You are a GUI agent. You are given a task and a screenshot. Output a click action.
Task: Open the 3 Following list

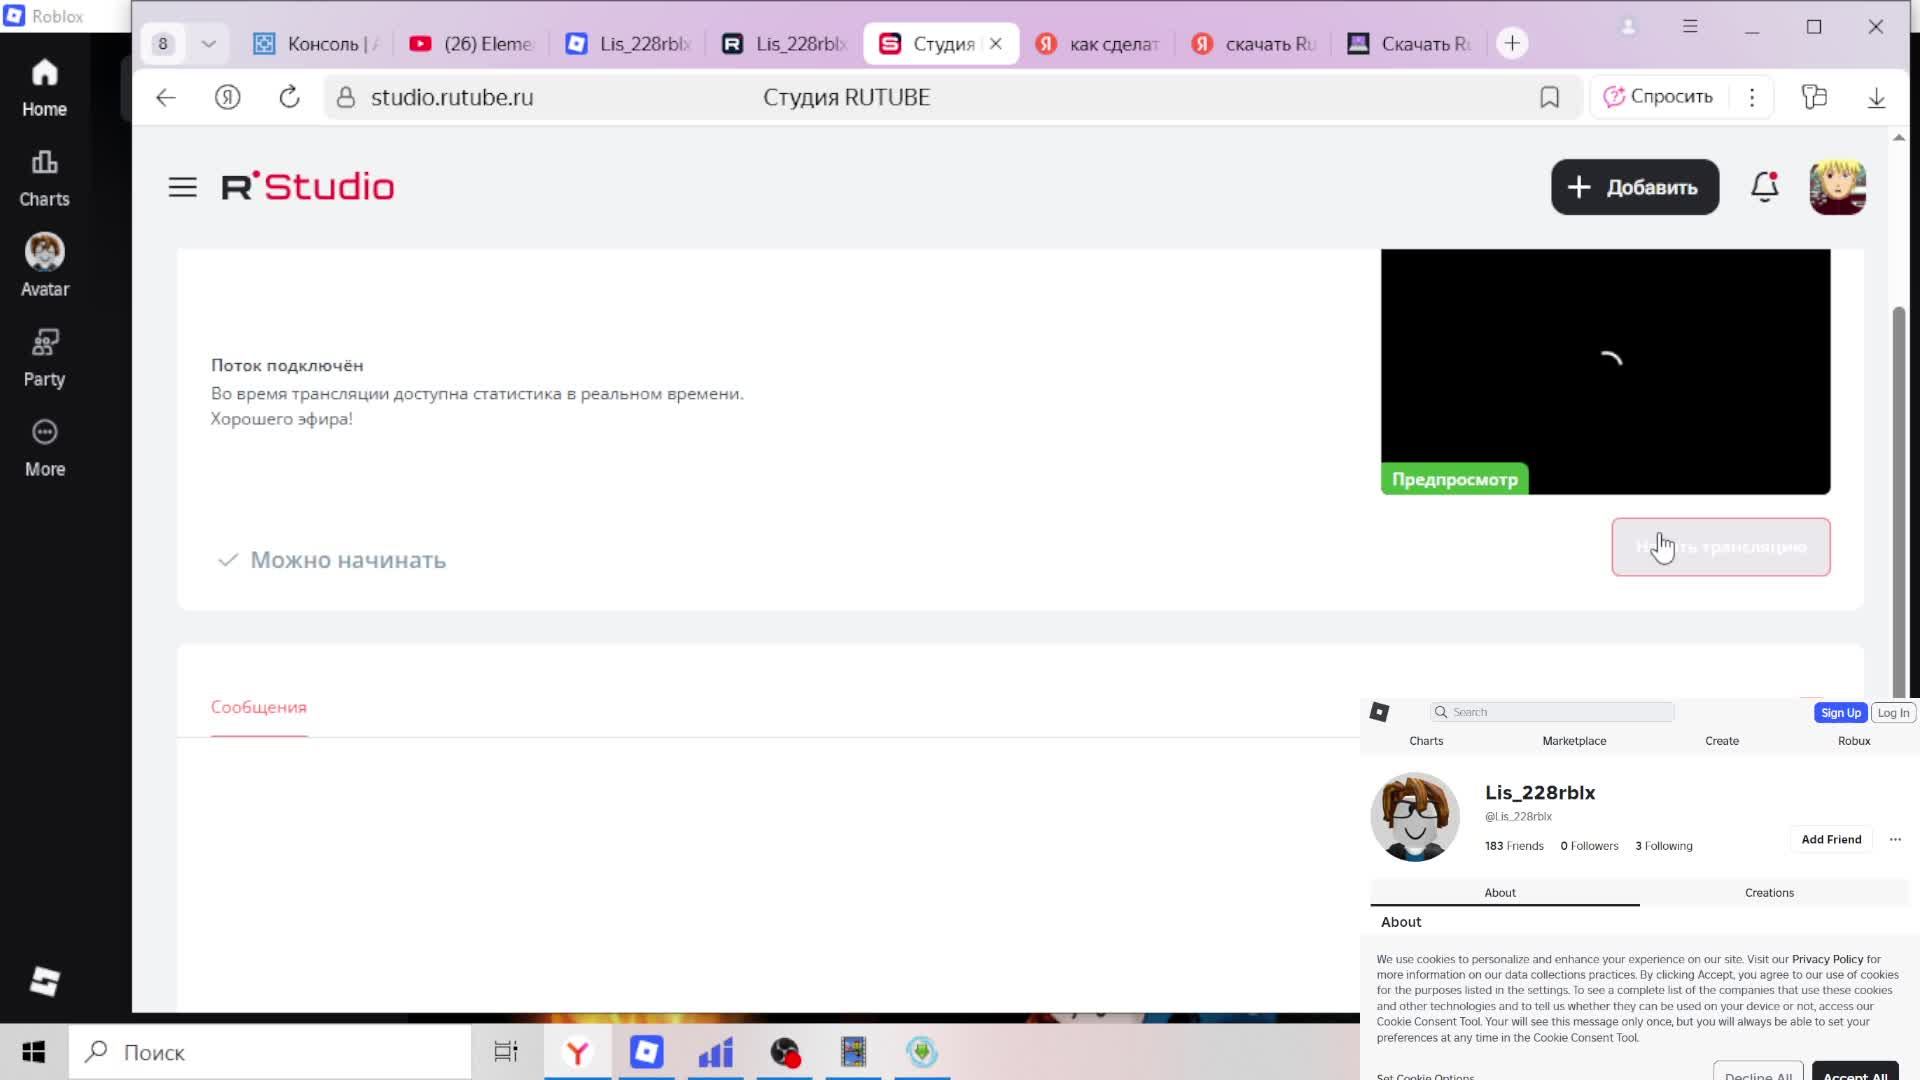[1664, 846]
